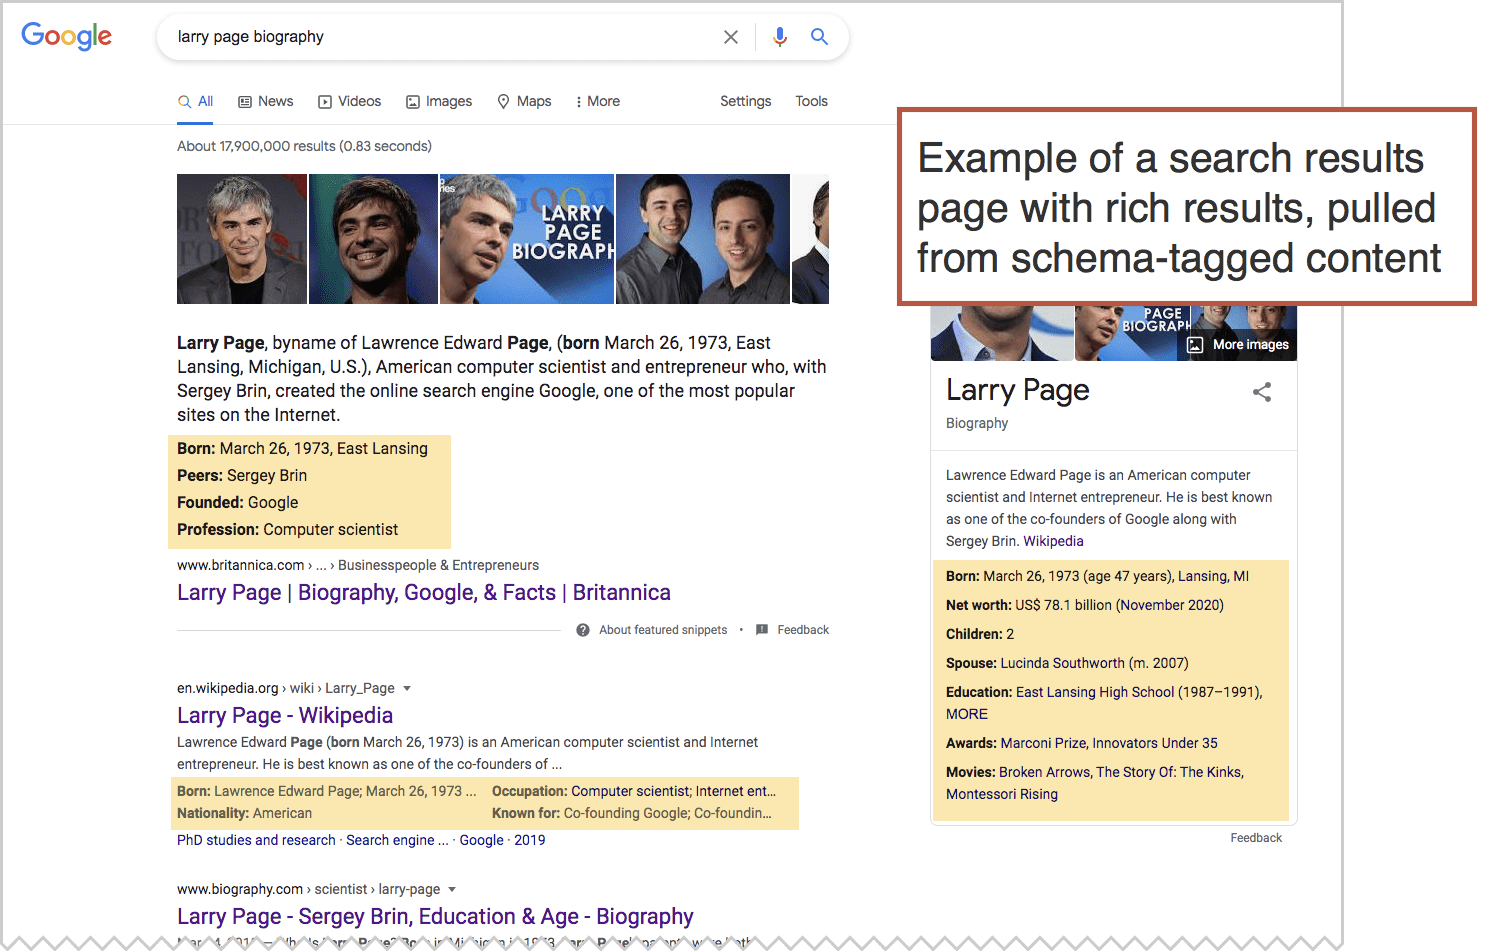
Task: Switch to the Images tab
Action: (439, 101)
